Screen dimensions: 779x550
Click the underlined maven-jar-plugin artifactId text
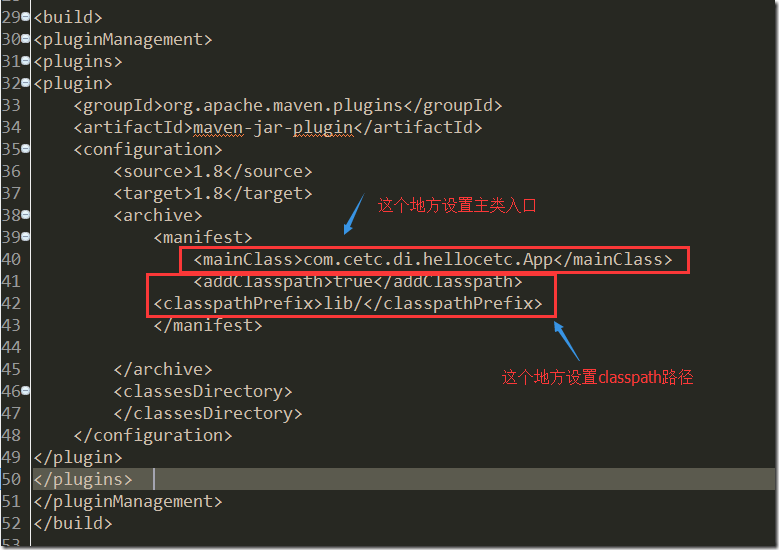[268, 127]
